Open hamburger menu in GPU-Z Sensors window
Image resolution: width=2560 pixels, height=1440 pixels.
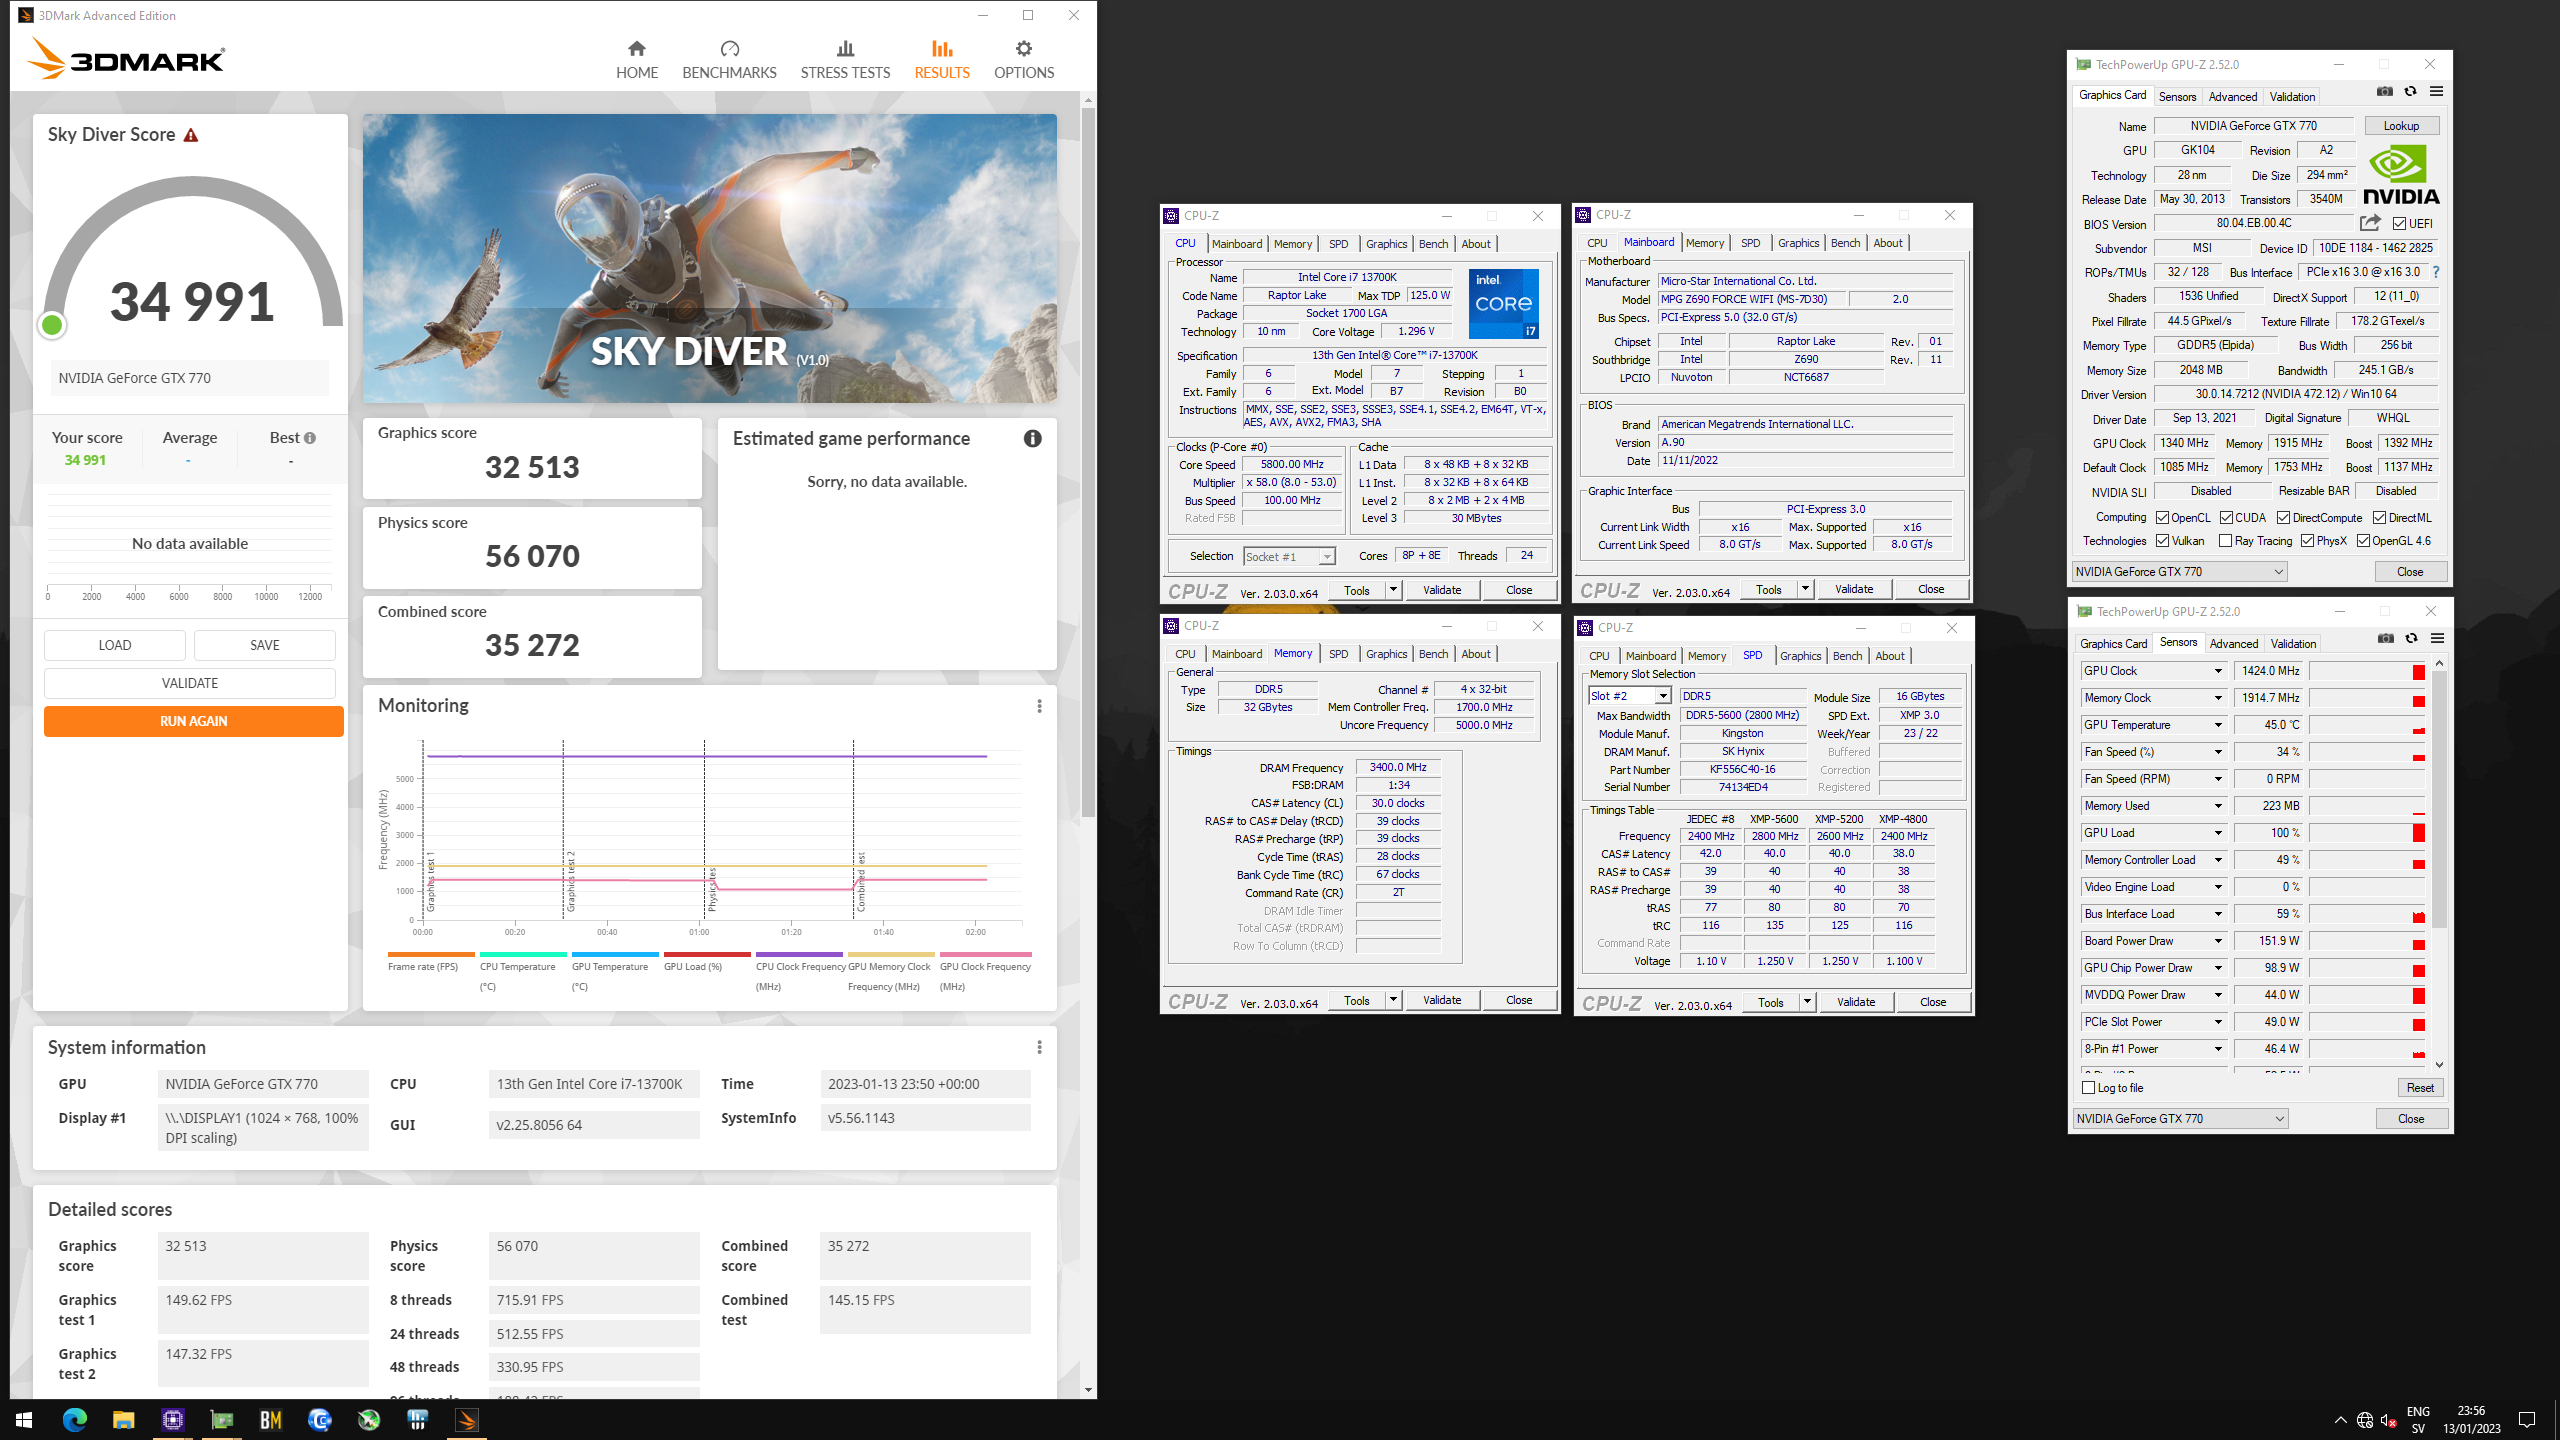tap(2437, 639)
